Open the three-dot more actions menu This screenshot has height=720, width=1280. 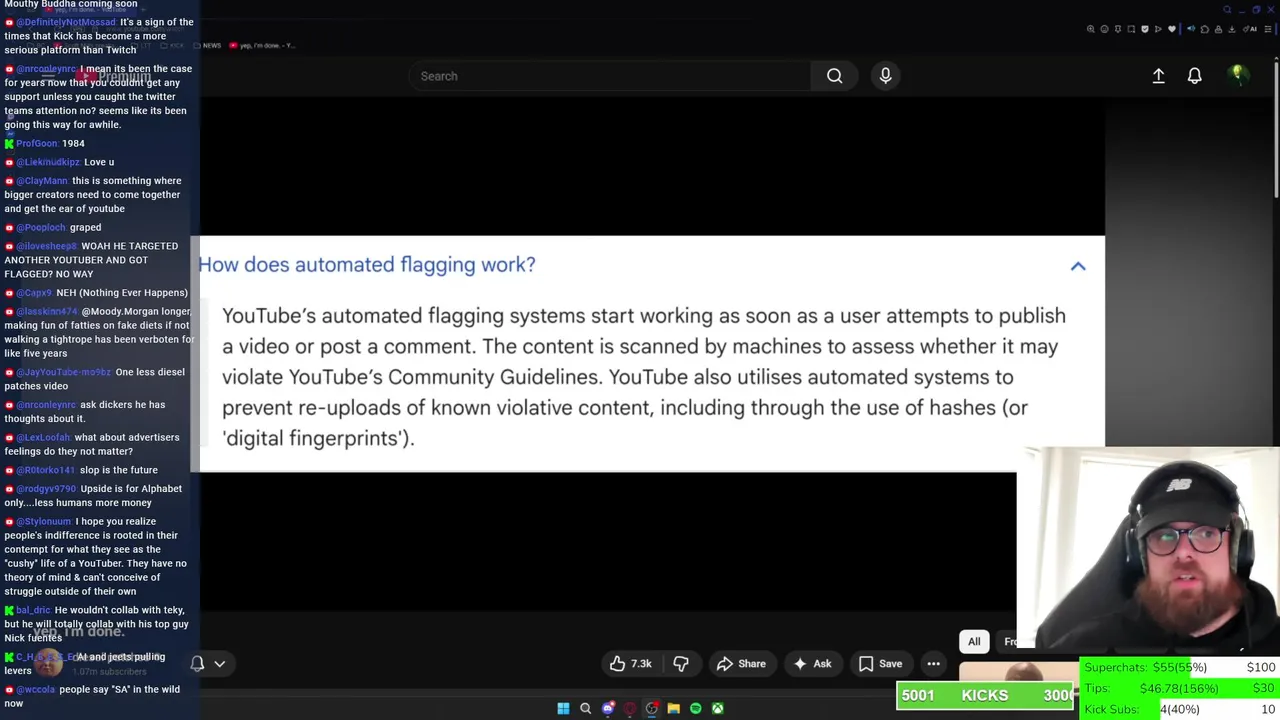coord(933,664)
